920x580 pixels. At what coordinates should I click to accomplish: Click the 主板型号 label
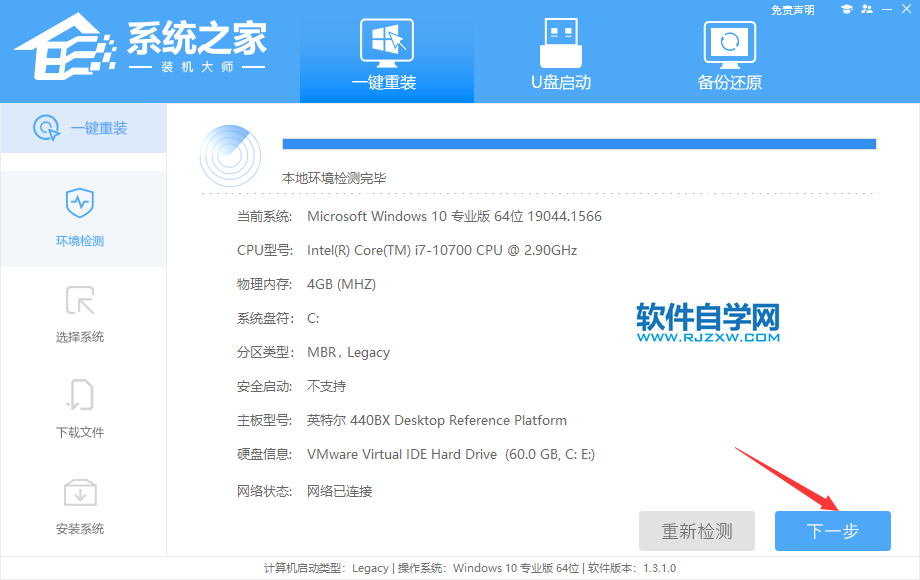[x=264, y=420]
